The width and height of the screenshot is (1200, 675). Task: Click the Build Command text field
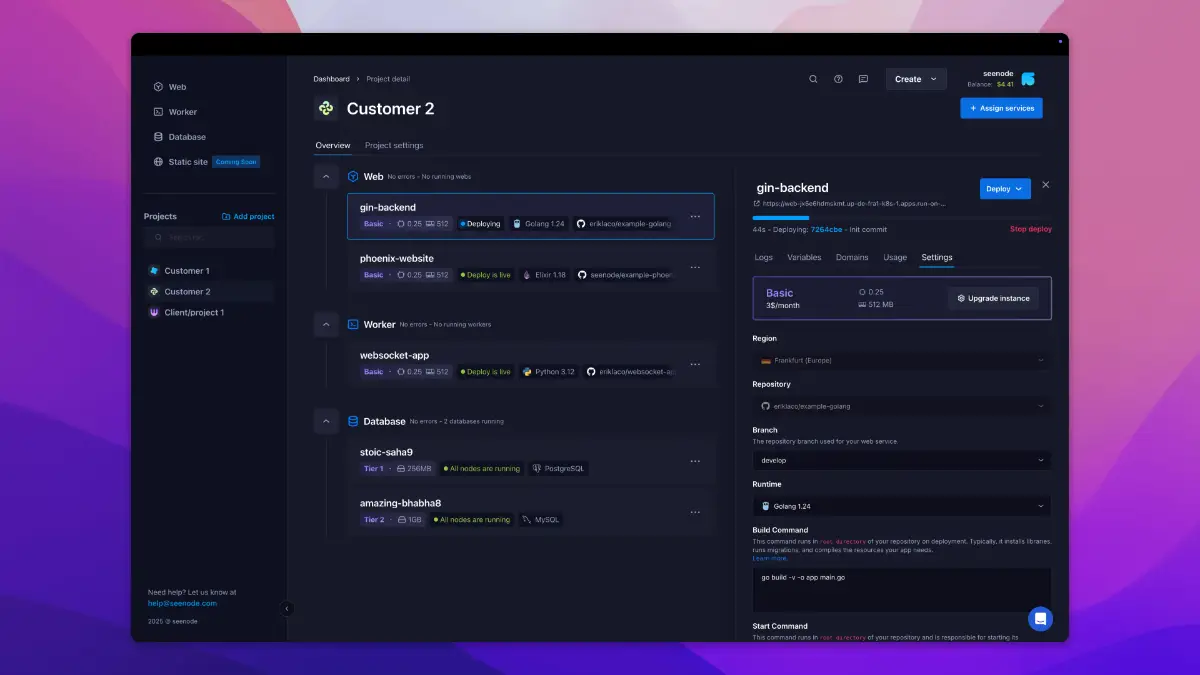[901, 589]
